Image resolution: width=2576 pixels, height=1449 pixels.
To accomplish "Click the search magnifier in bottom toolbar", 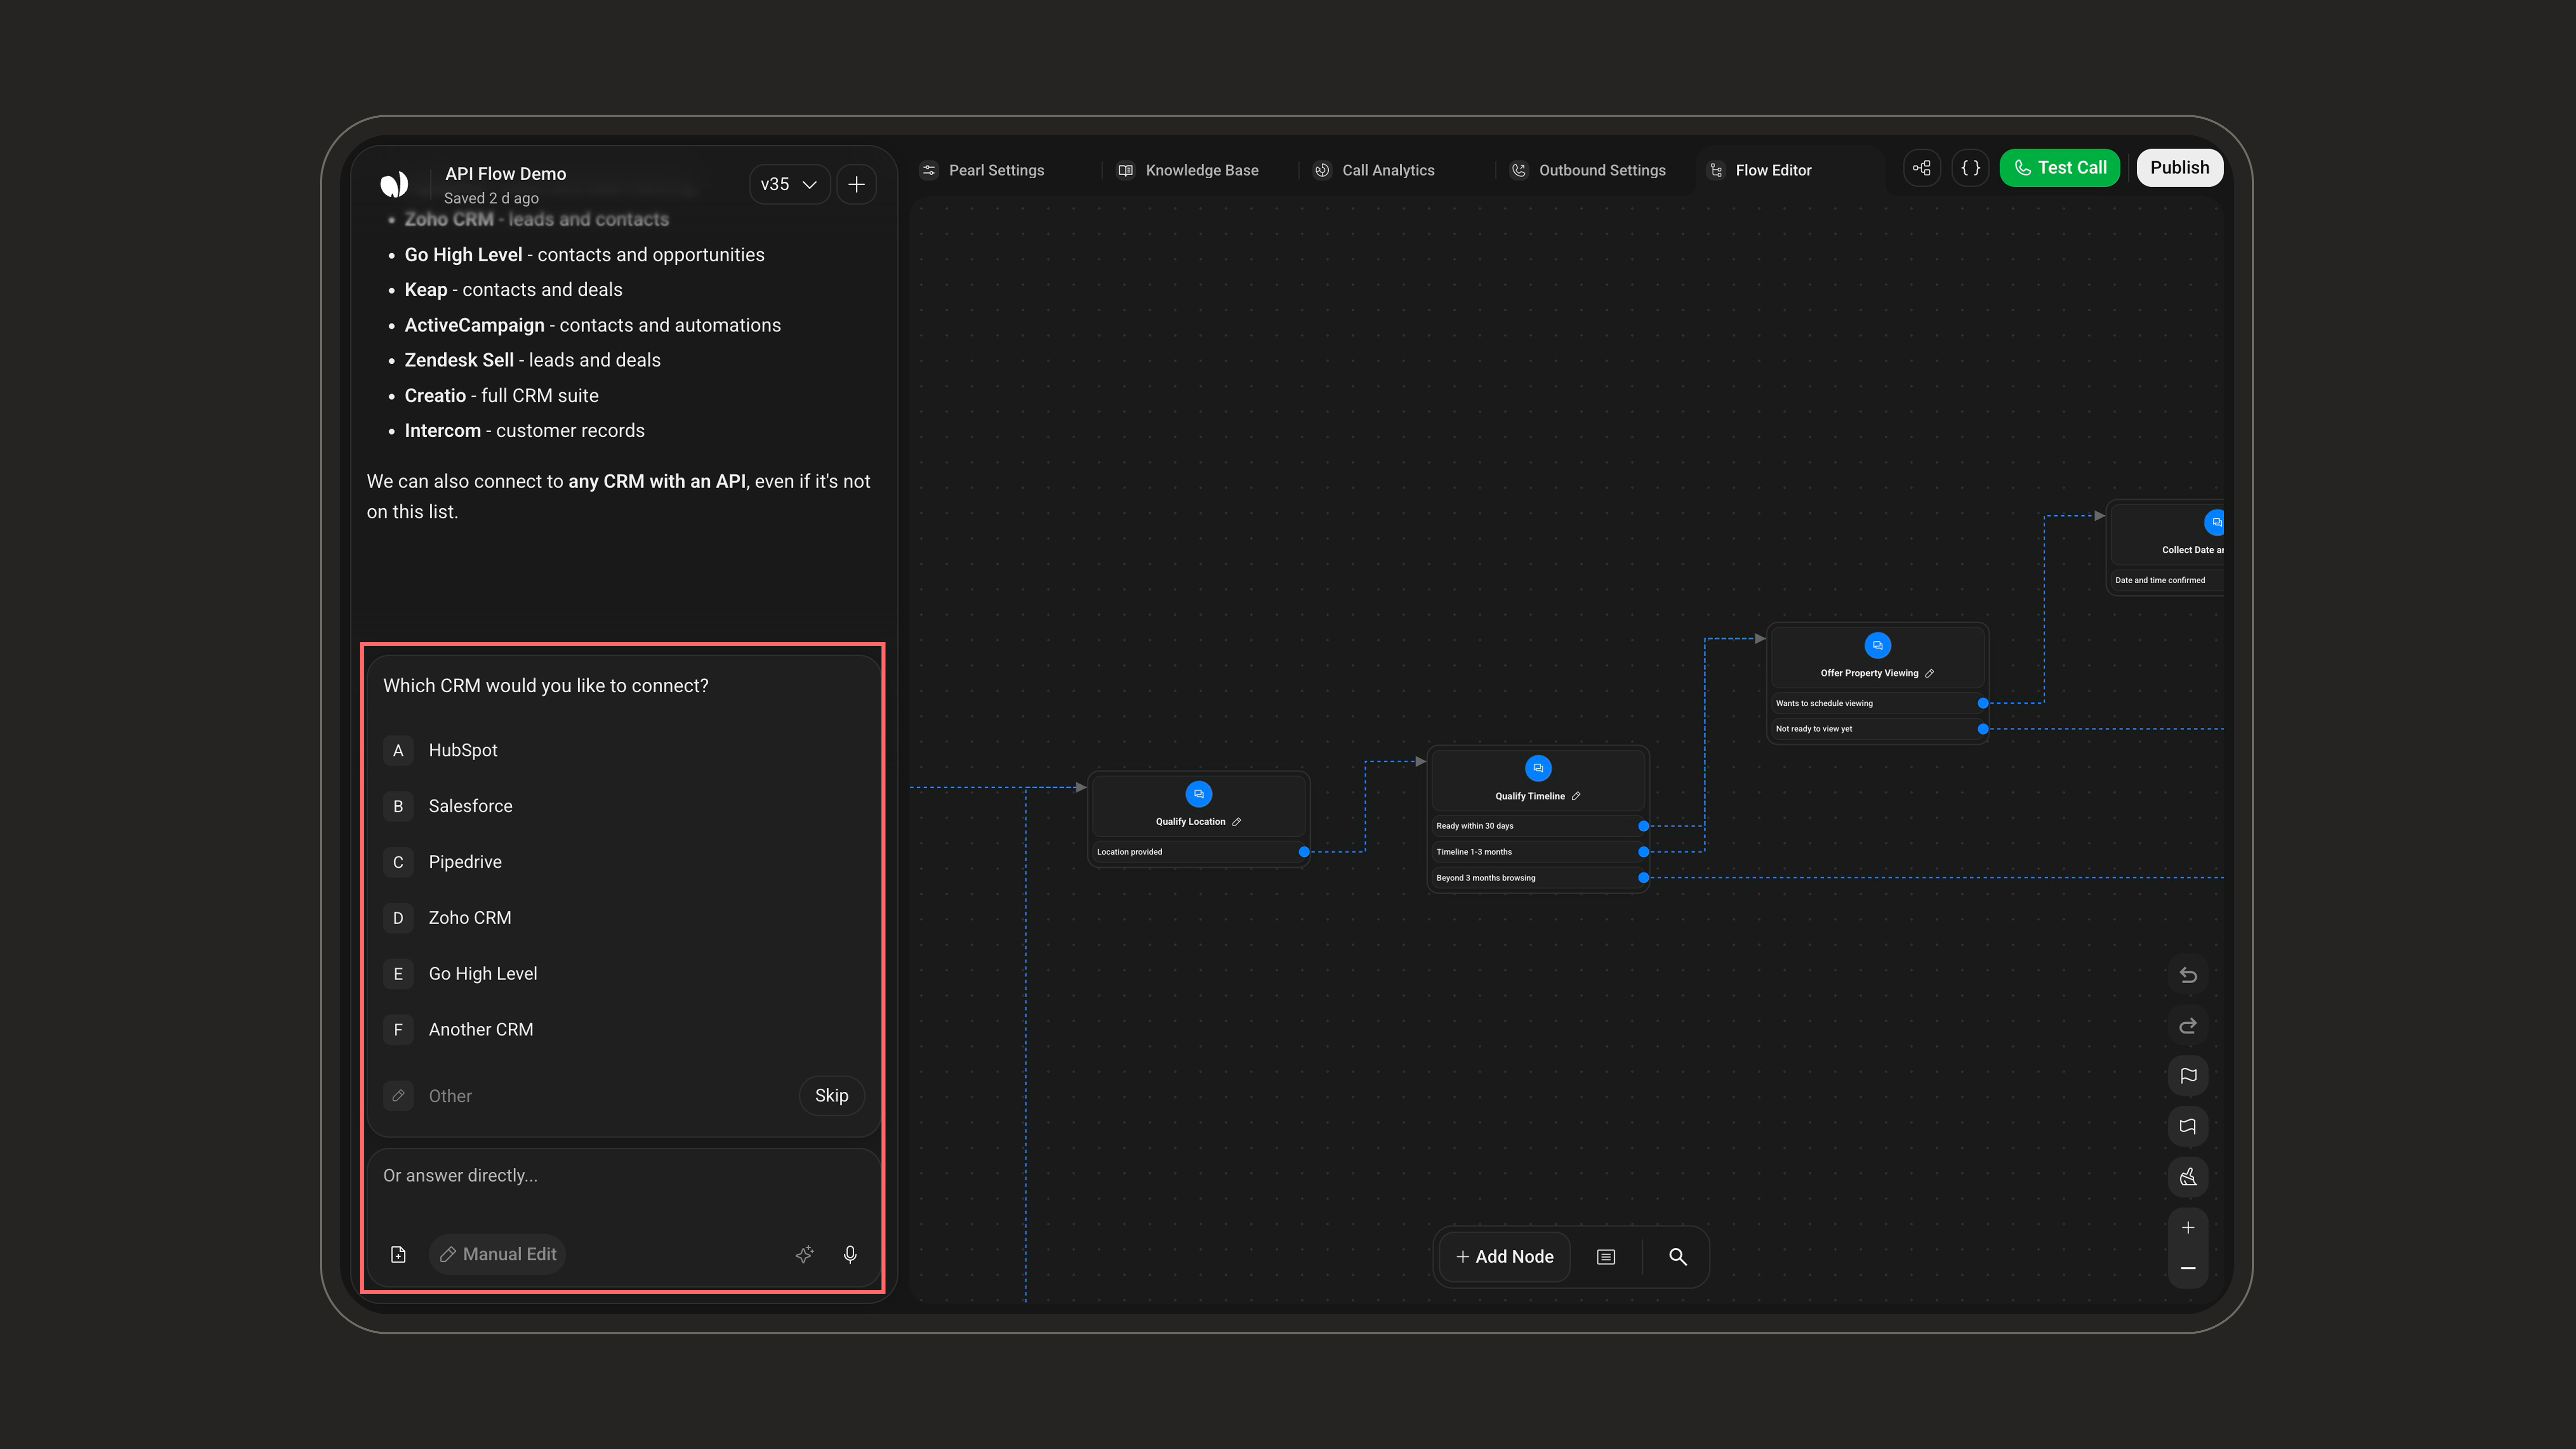I will 1678,1257.
